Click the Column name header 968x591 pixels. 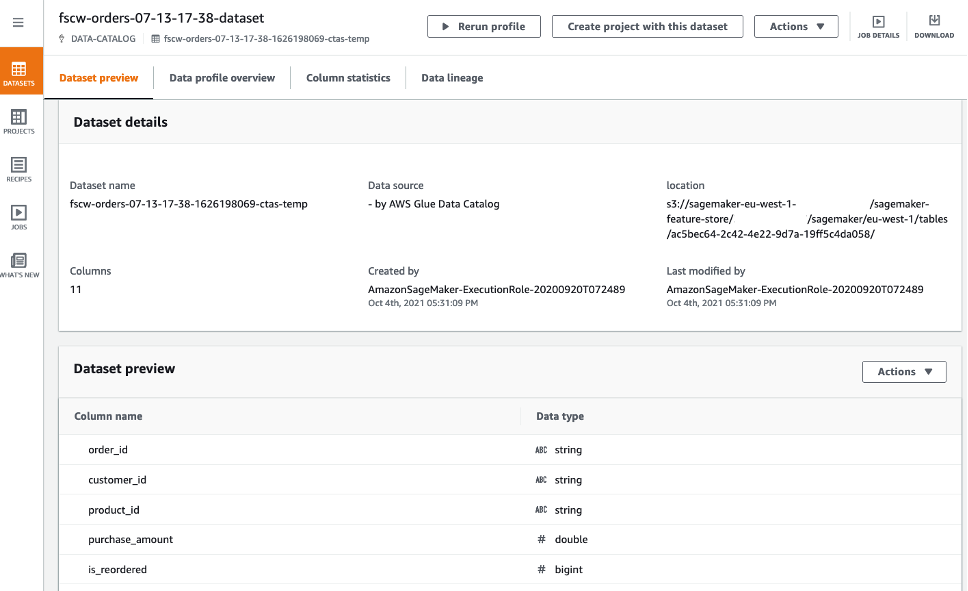(108, 416)
